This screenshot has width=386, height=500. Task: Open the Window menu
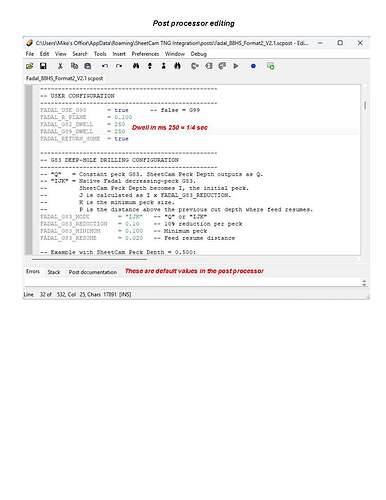point(175,54)
